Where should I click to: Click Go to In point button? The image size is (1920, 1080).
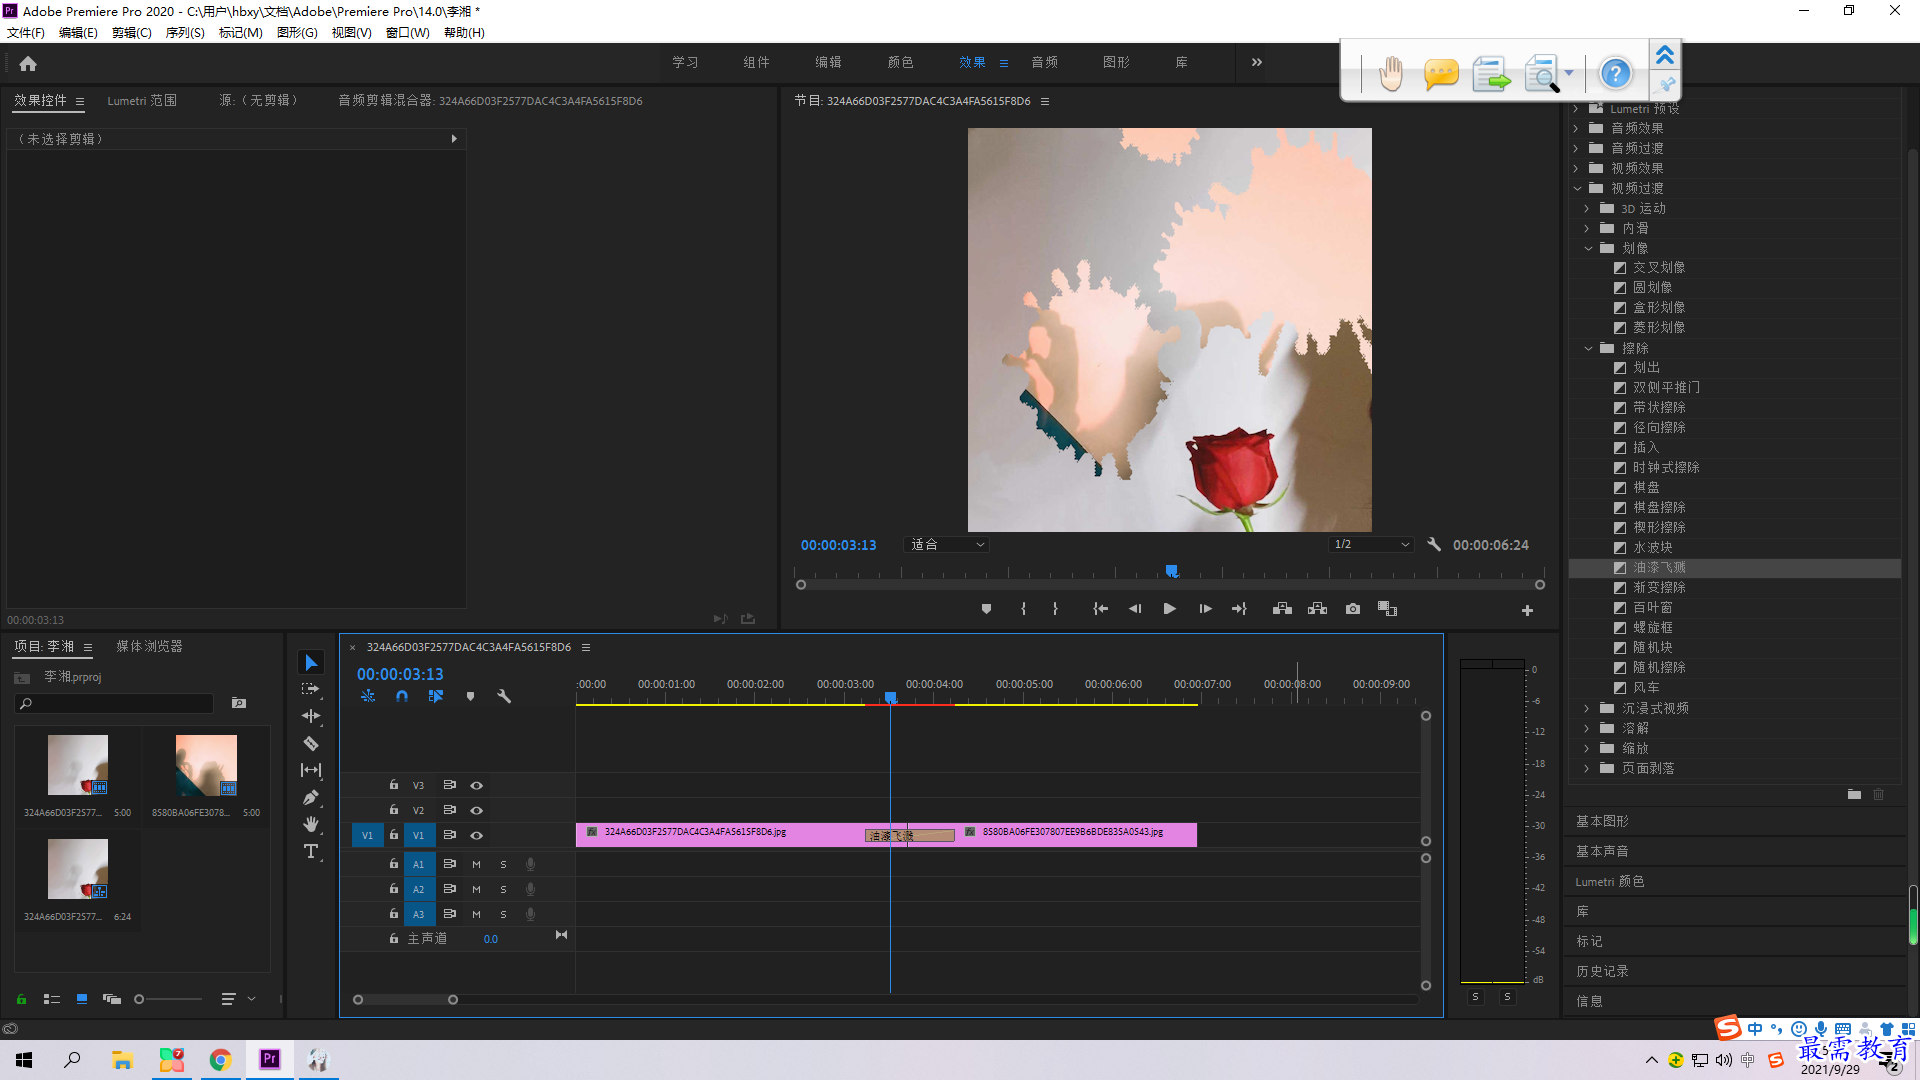(1100, 609)
